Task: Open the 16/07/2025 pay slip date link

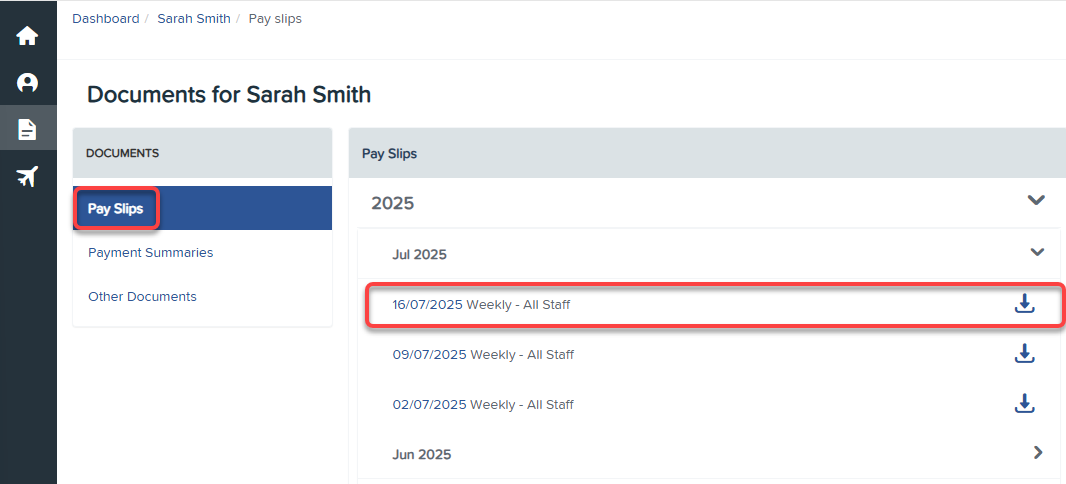Action: (428, 305)
